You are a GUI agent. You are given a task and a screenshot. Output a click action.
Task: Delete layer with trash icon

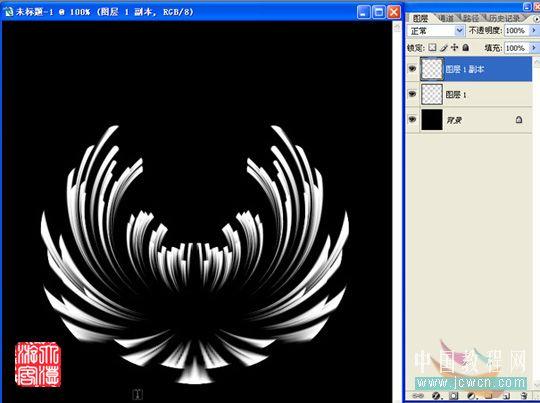[524, 395]
